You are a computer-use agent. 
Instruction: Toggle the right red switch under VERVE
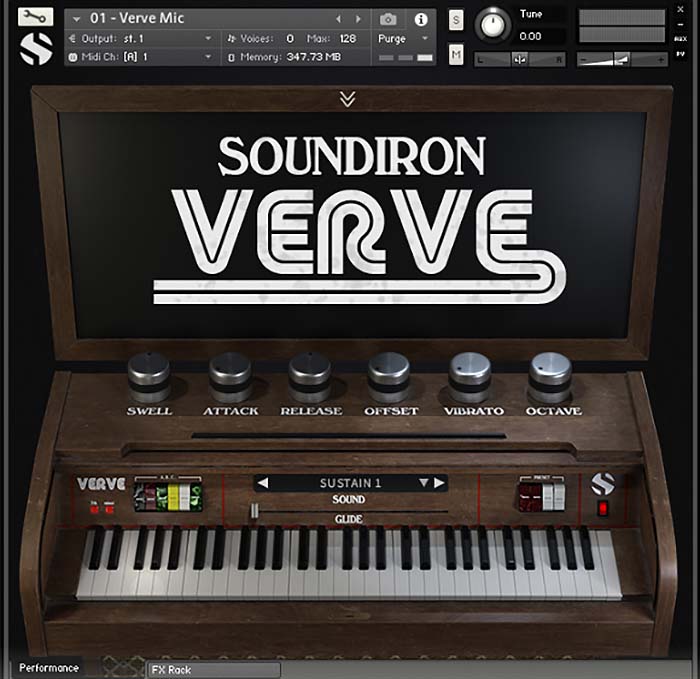point(109,508)
